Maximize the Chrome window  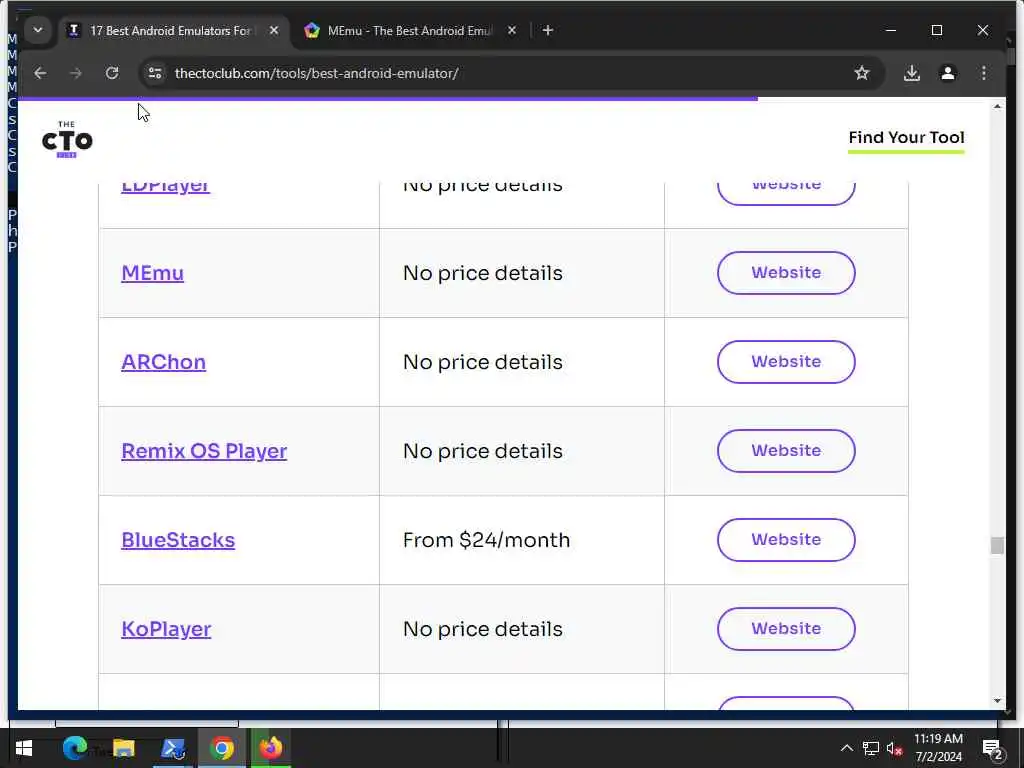pyautogui.click(x=936, y=31)
